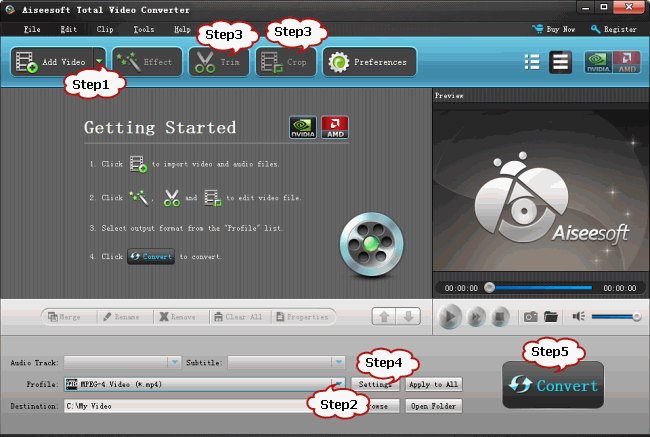The height and width of the screenshot is (437, 650).
Task: Click the import video icon in step 1
Action: pyautogui.click(x=138, y=164)
